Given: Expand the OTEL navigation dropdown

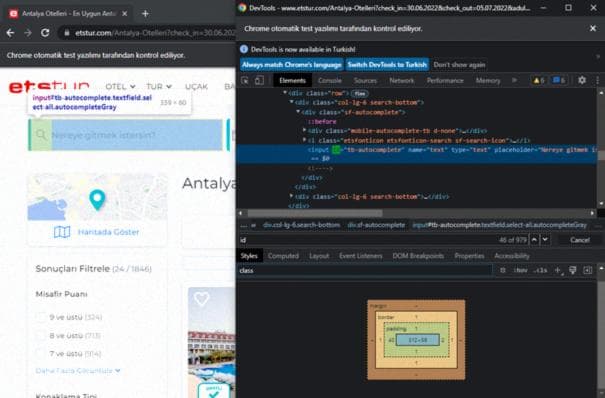Looking at the screenshot, I should pos(120,86).
